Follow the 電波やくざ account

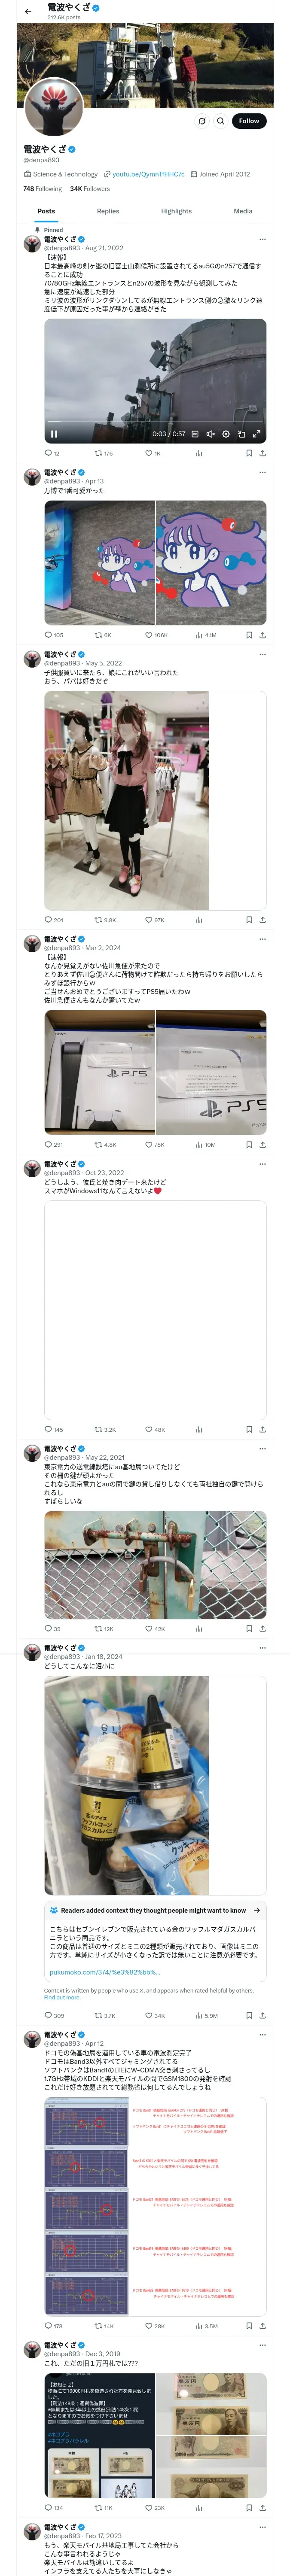coord(248,121)
